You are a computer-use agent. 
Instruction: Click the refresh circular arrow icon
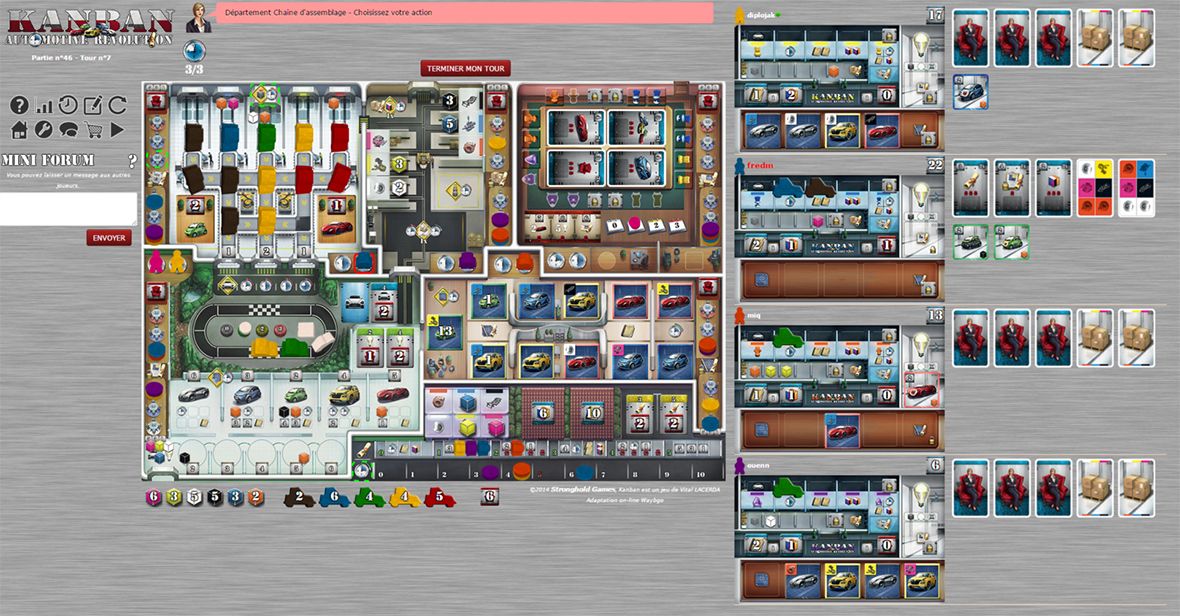118,105
